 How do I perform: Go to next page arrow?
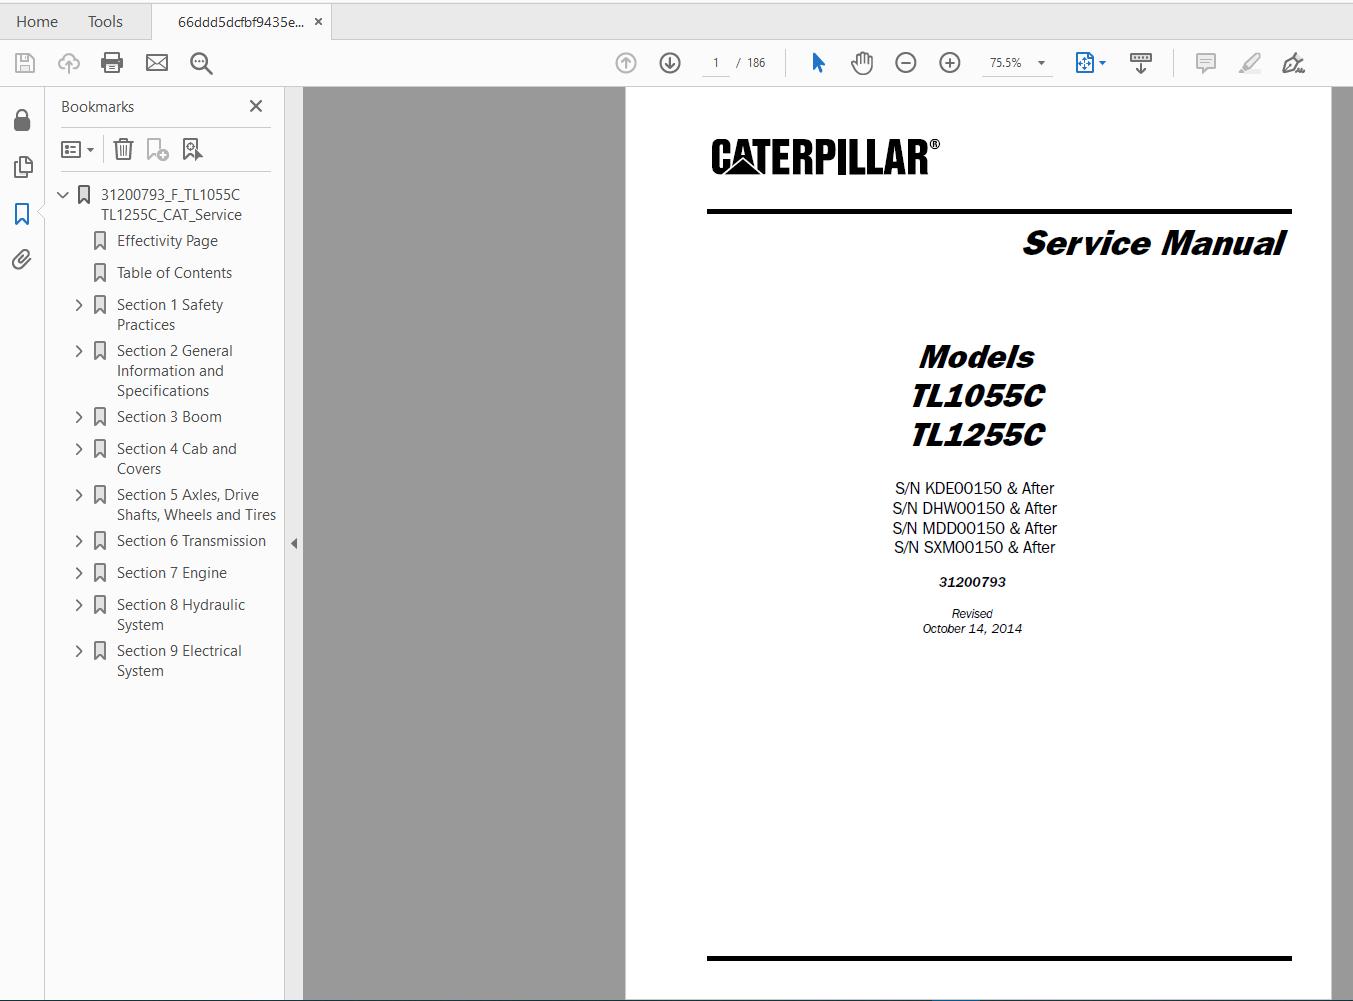point(670,63)
